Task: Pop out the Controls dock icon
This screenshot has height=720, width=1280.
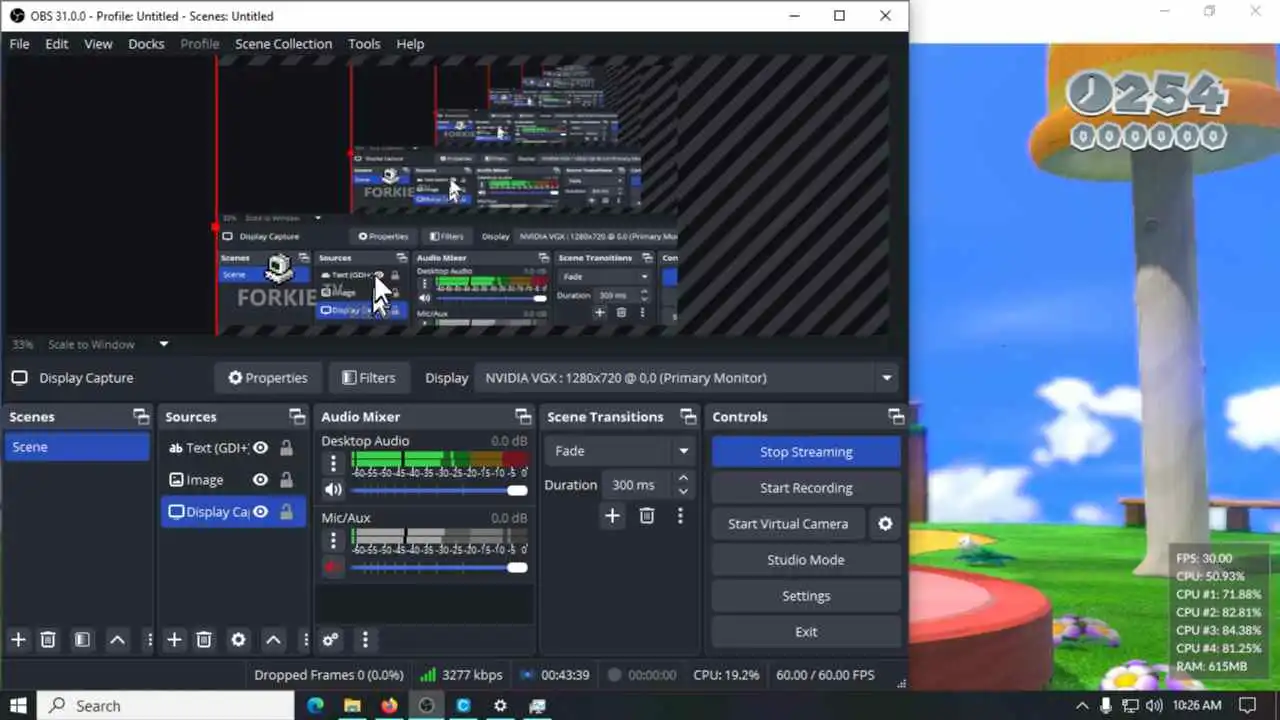Action: [896, 417]
